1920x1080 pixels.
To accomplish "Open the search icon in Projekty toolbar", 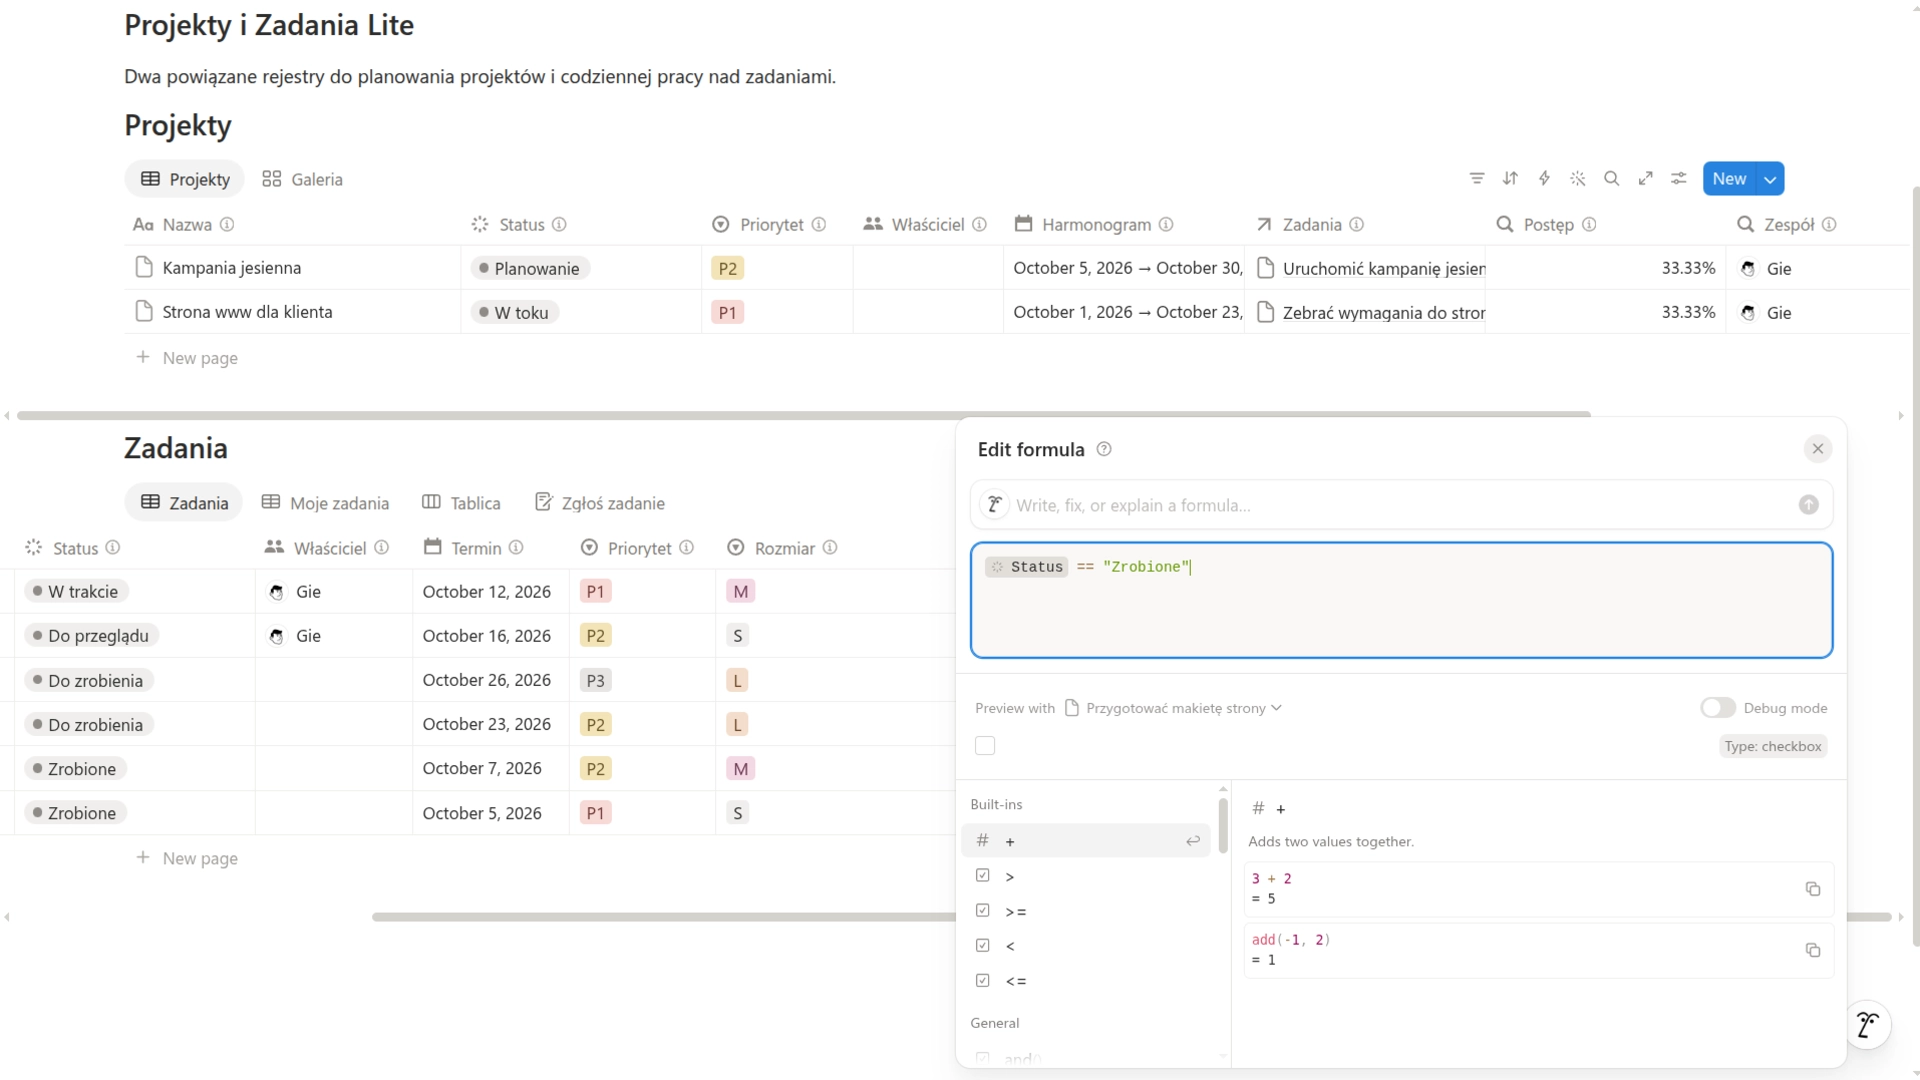I will pyautogui.click(x=1611, y=179).
